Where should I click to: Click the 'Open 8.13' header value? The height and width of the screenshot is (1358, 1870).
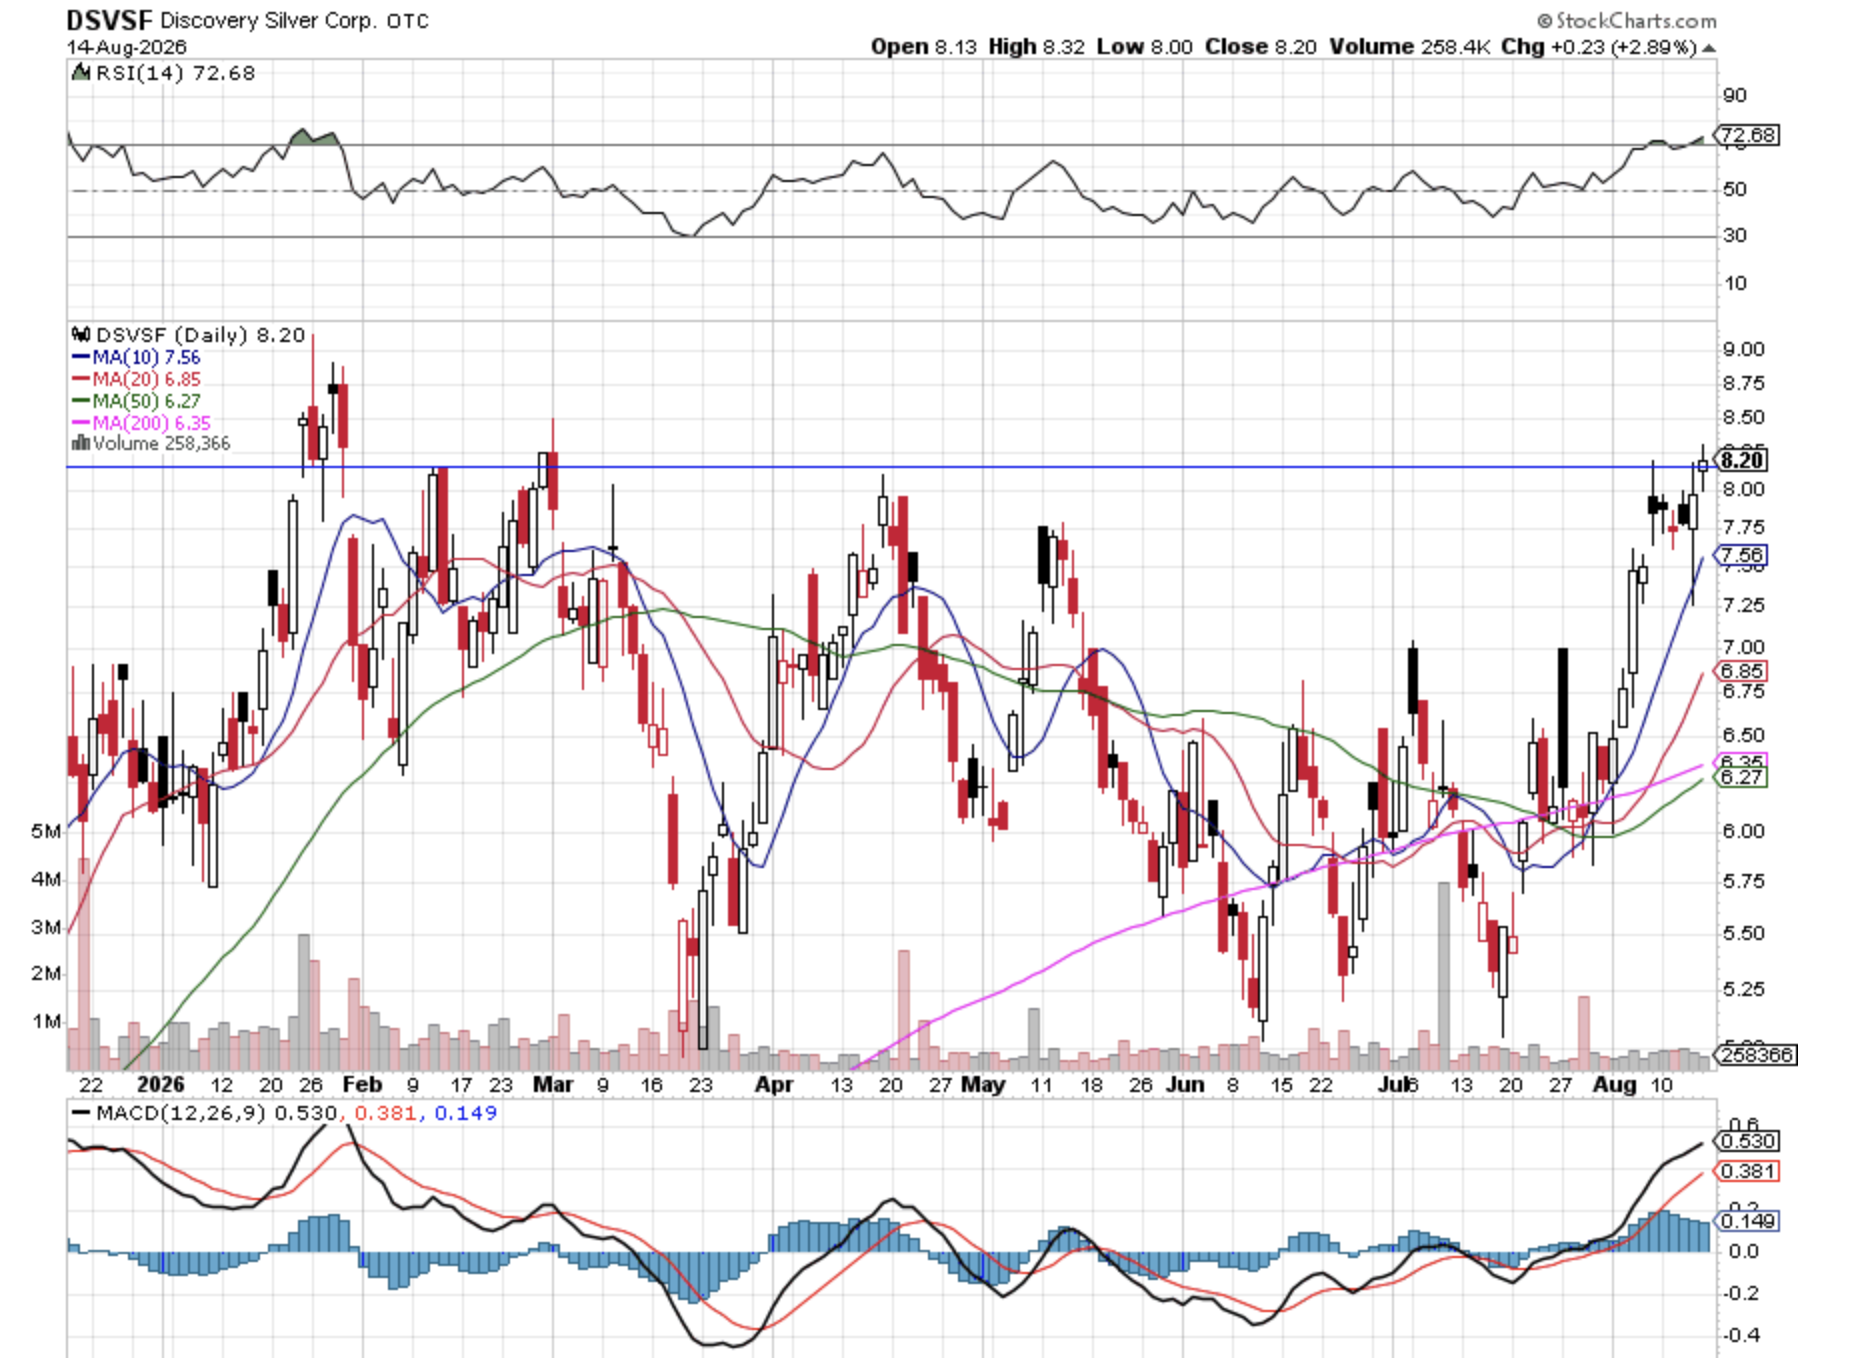tap(923, 47)
